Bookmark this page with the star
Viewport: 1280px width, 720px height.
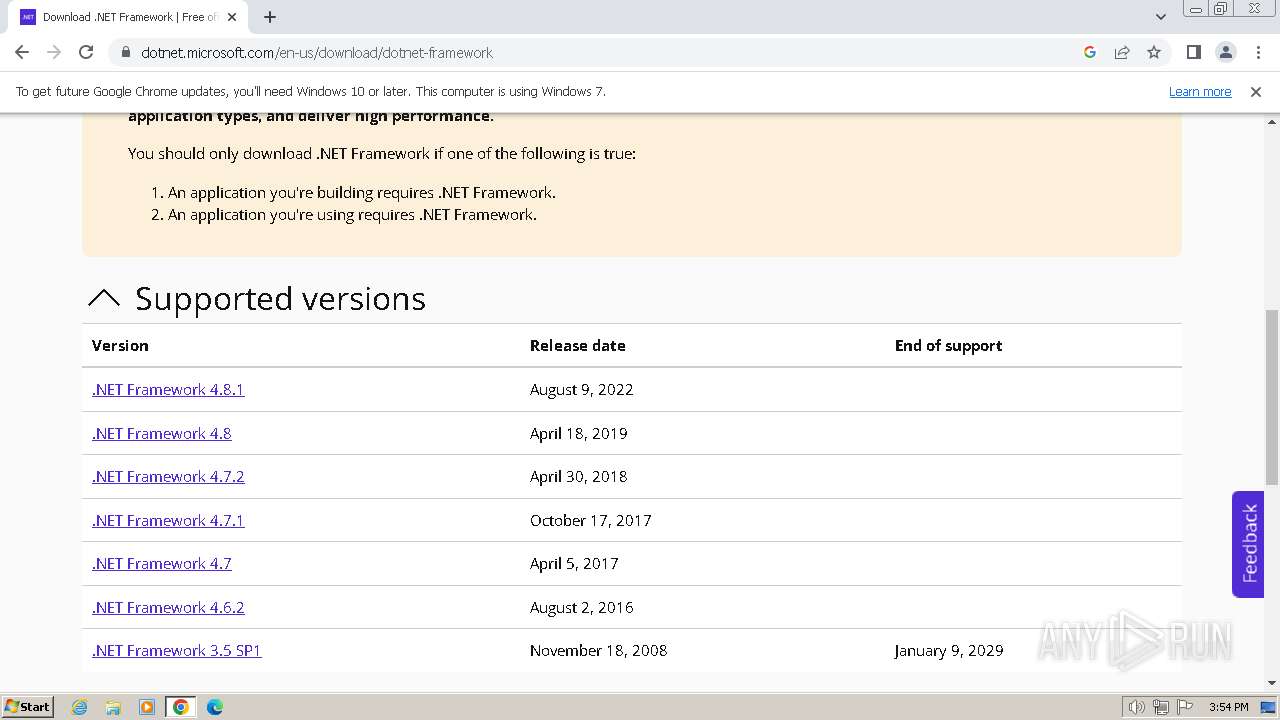click(x=1154, y=52)
